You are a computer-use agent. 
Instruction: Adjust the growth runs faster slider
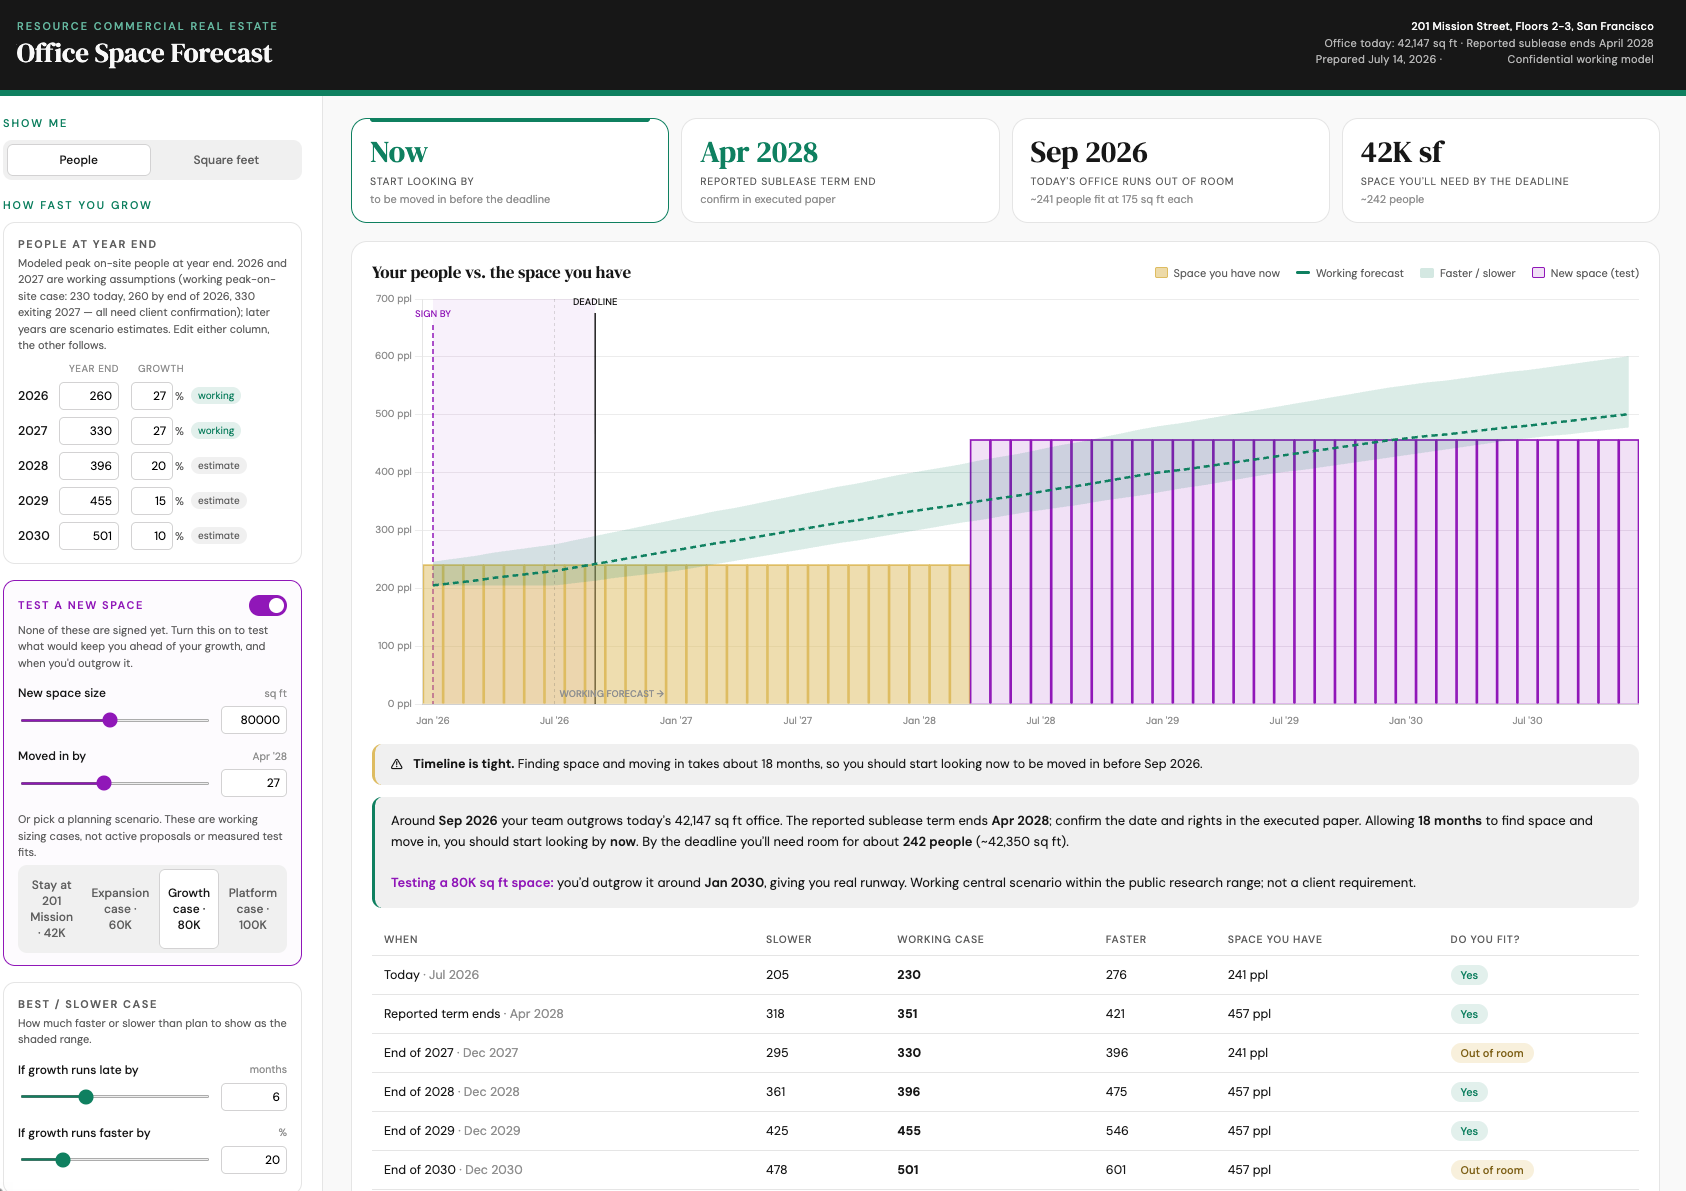tap(63, 1160)
